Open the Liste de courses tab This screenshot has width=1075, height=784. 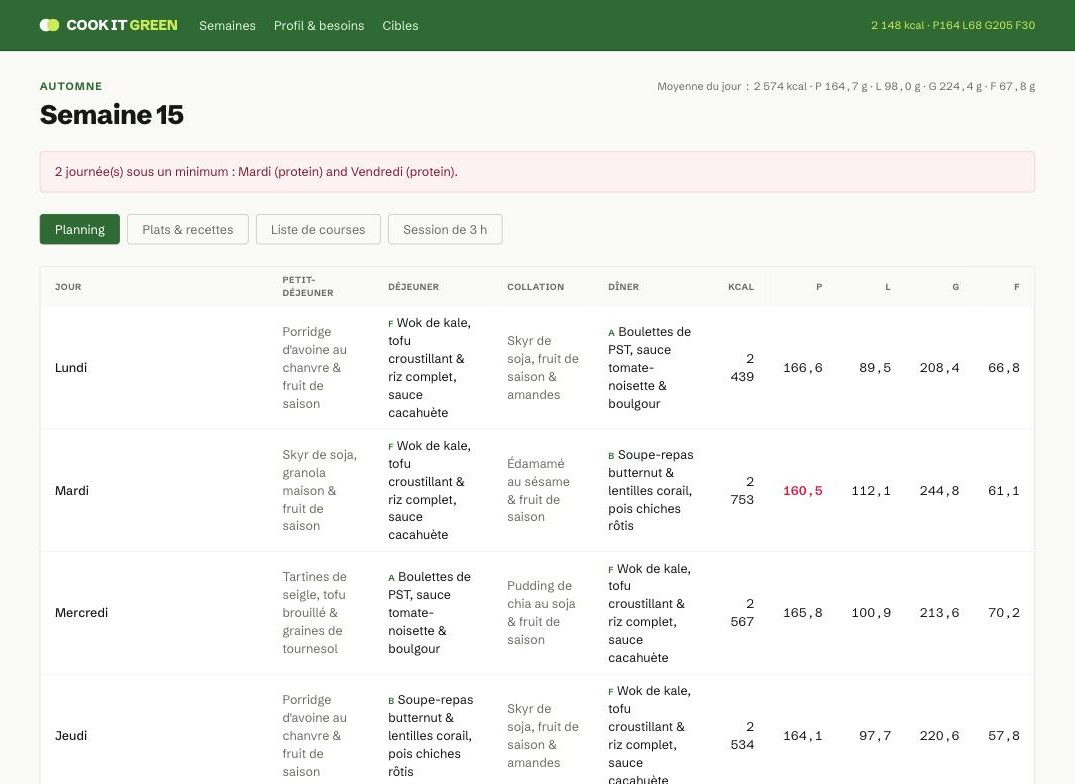[318, 230]
